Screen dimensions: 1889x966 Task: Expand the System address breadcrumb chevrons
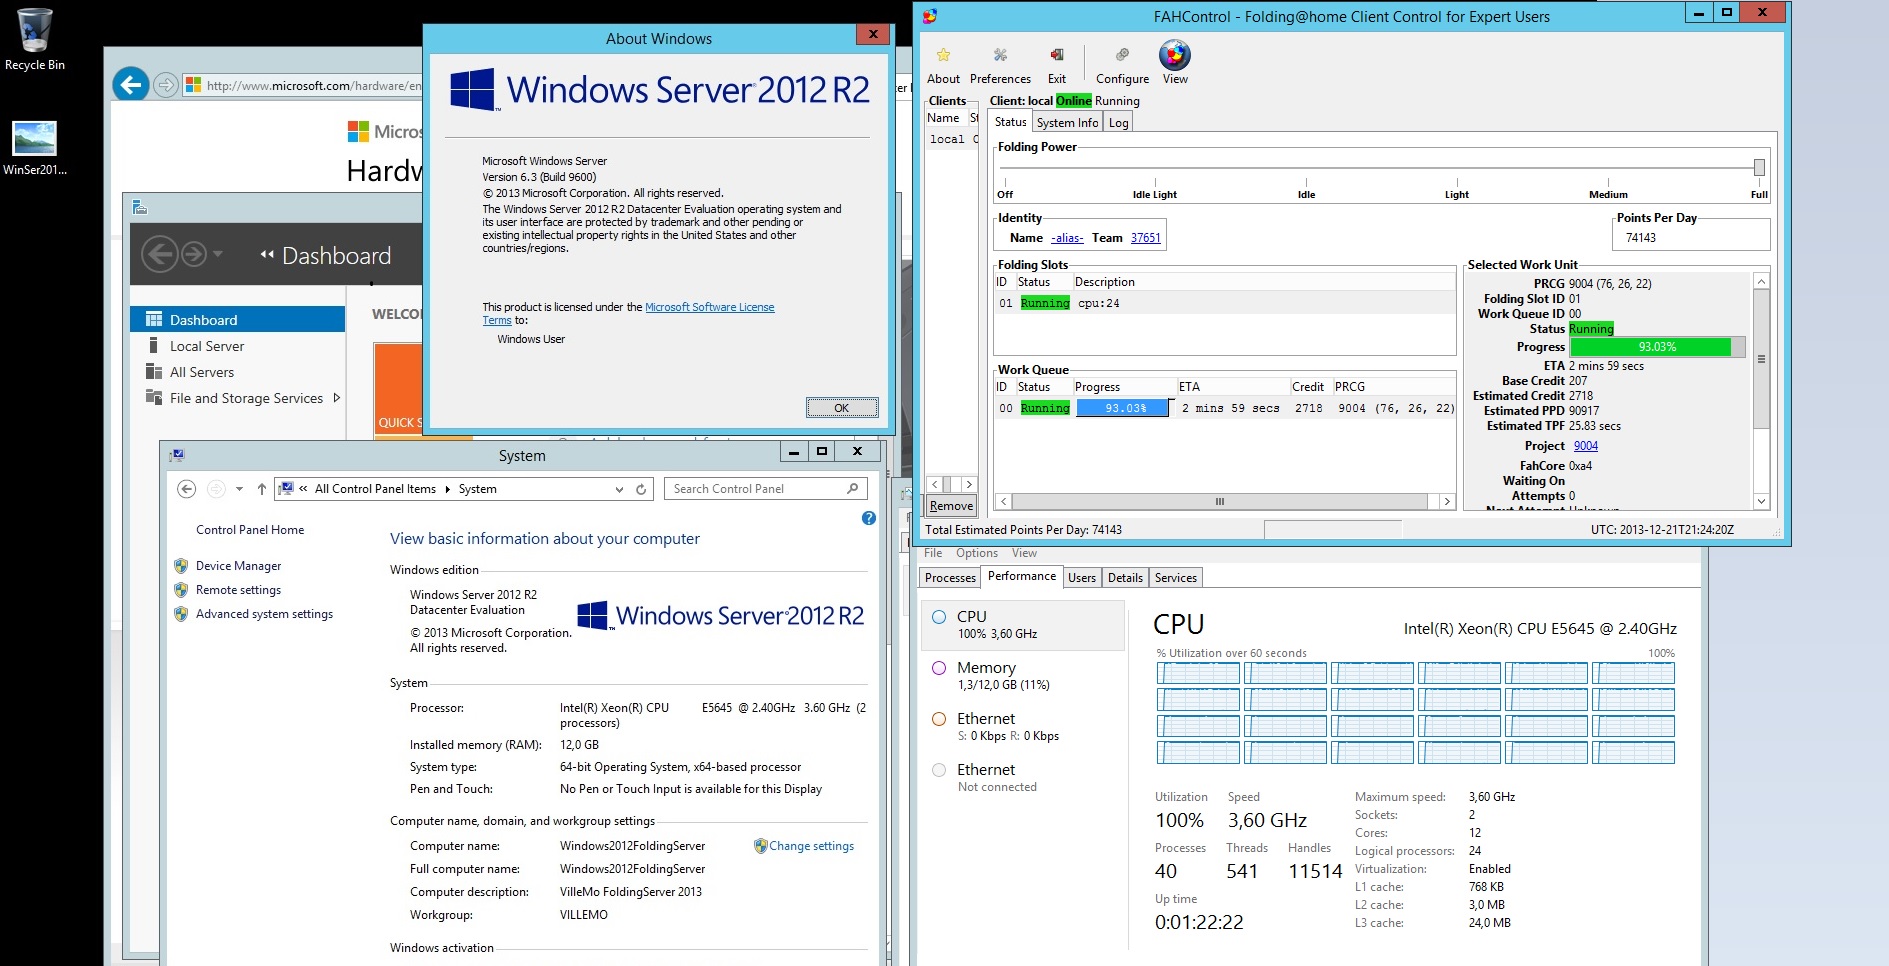pos(303,489)
